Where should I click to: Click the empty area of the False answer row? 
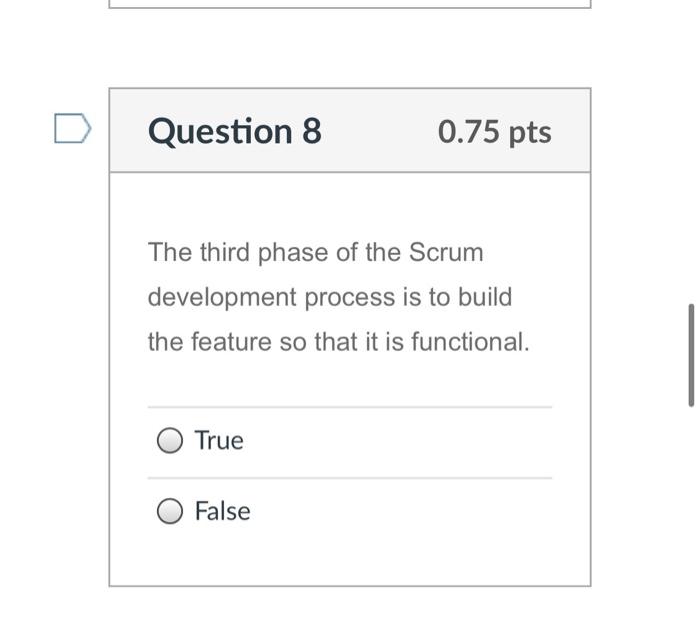tap(400, 512)
